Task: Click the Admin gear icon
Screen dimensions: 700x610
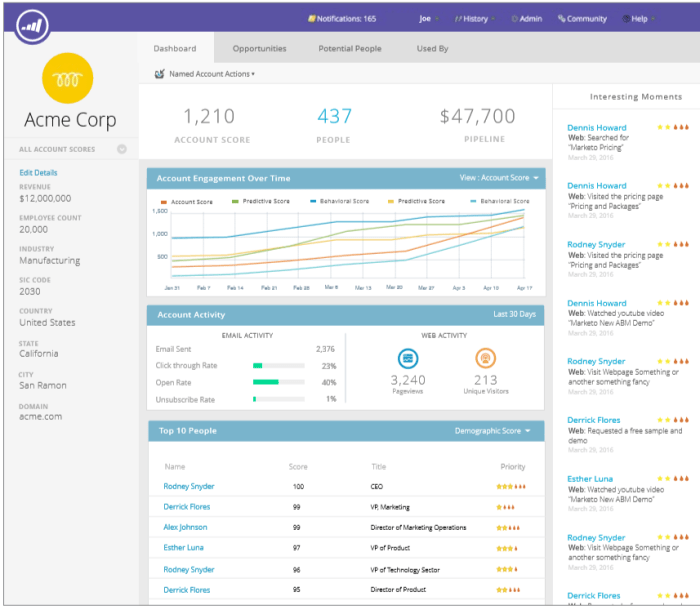Action: pos(514,18)
